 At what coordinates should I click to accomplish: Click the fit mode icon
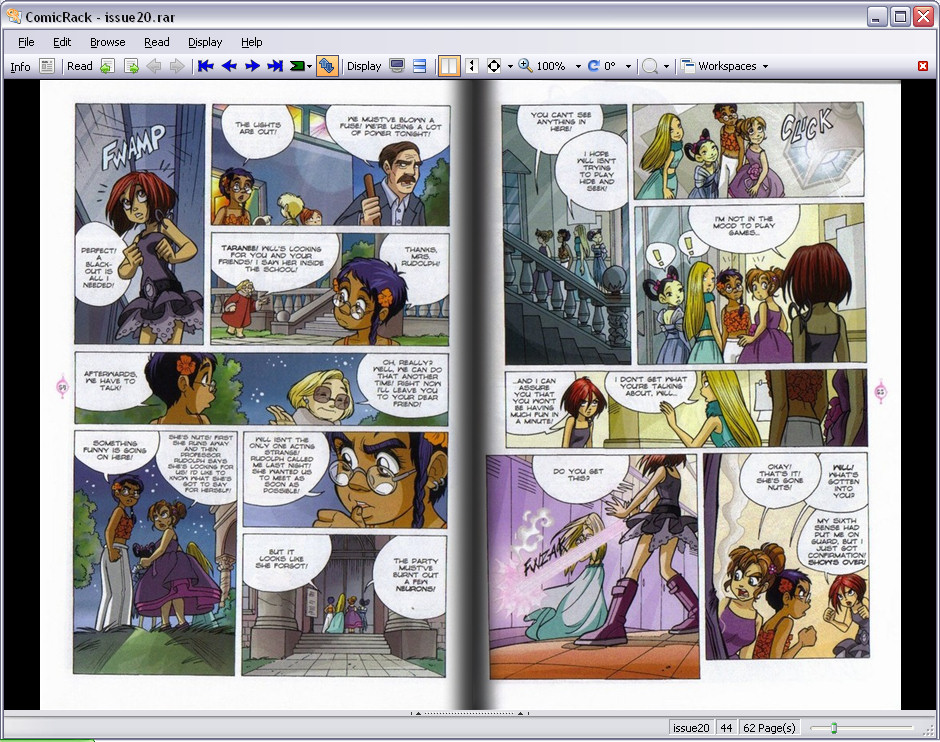coord(494,66)
